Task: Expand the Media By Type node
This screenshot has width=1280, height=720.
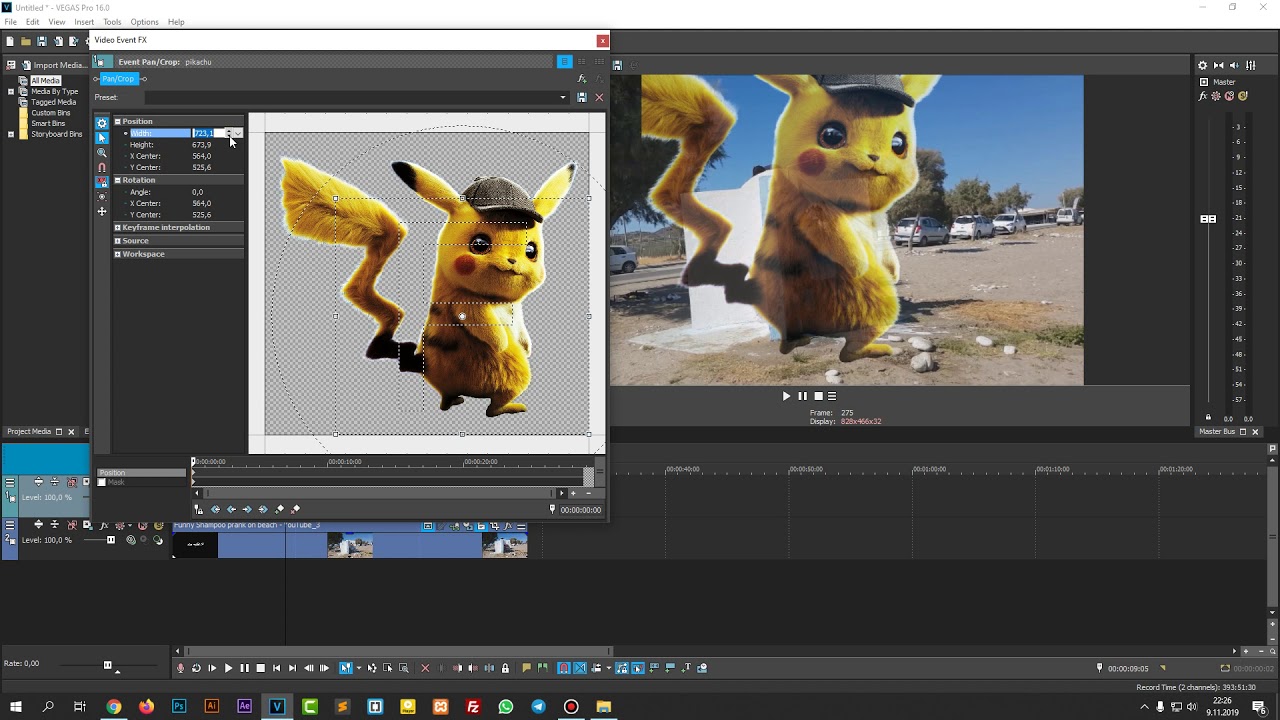Action: [11, 91]
